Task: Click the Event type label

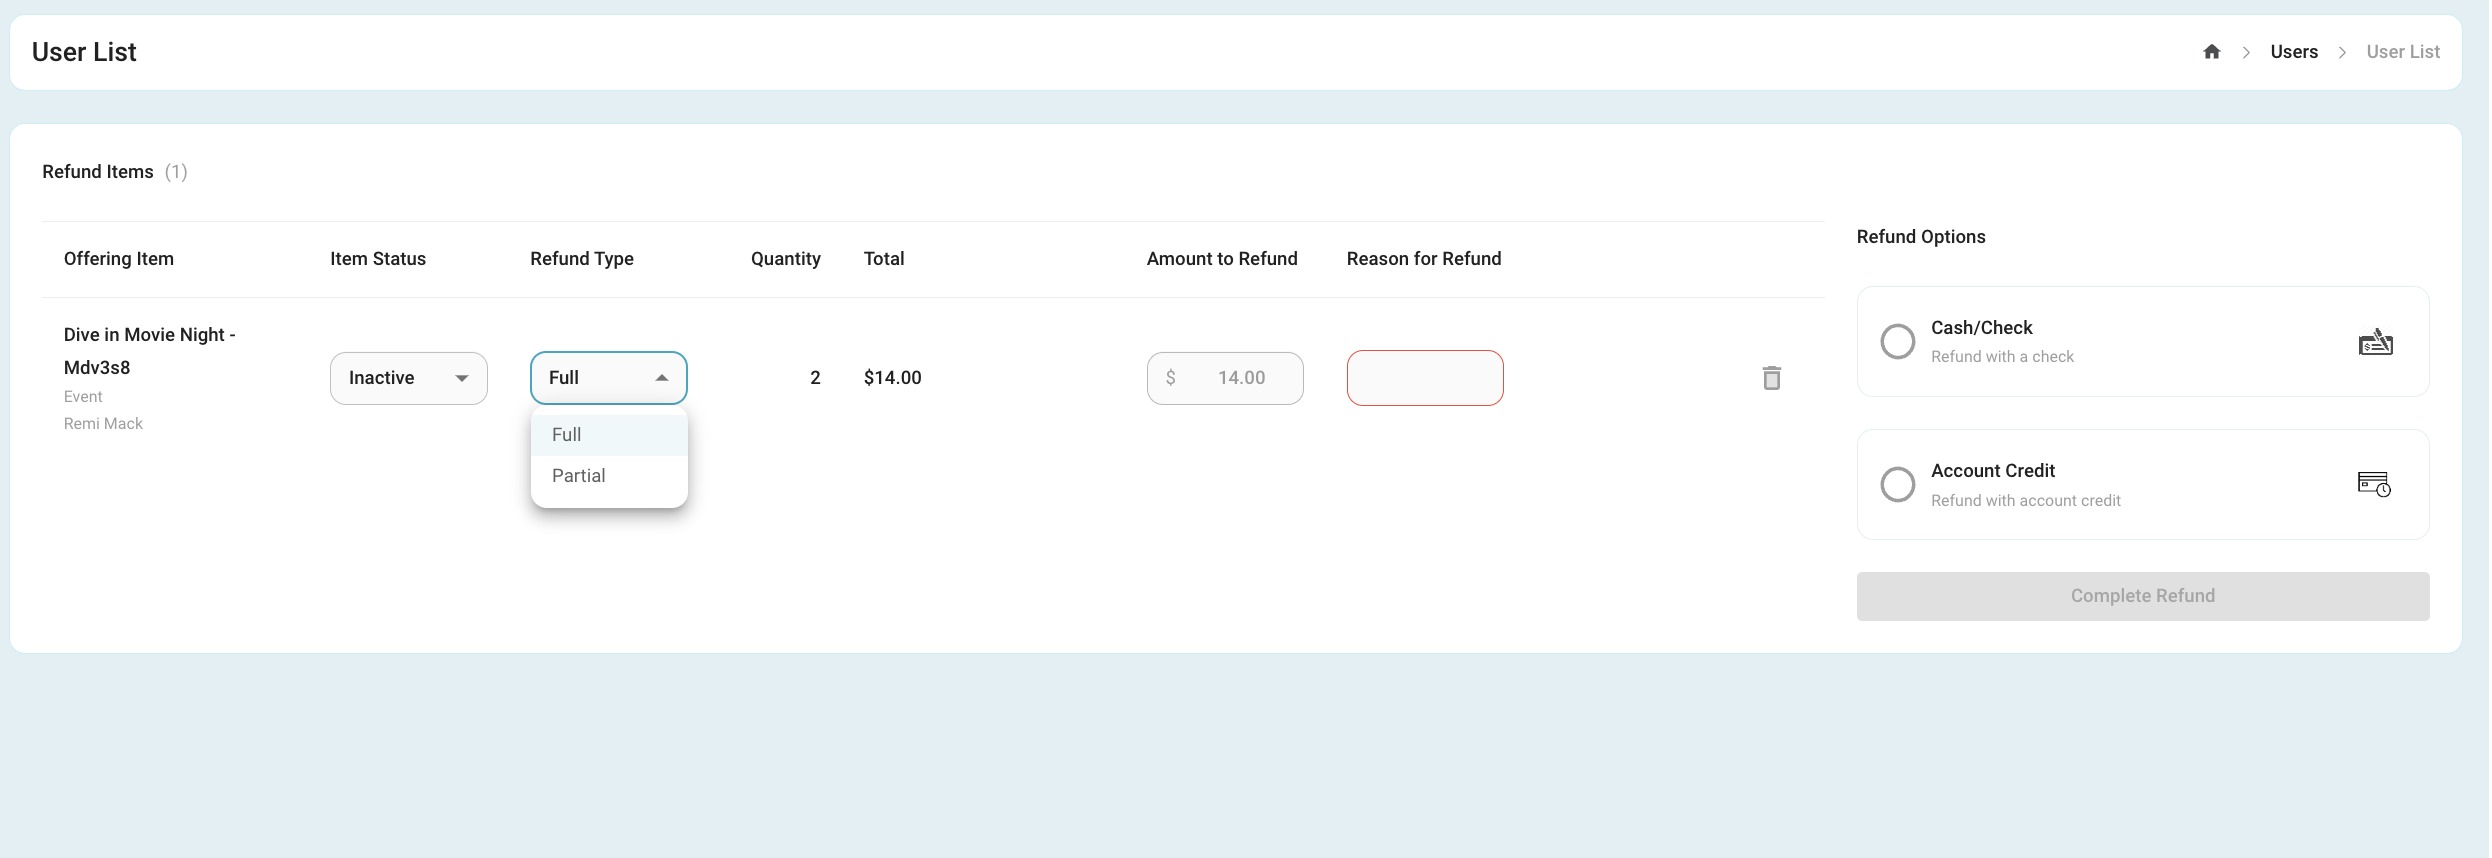Action: tap(83, 397)
